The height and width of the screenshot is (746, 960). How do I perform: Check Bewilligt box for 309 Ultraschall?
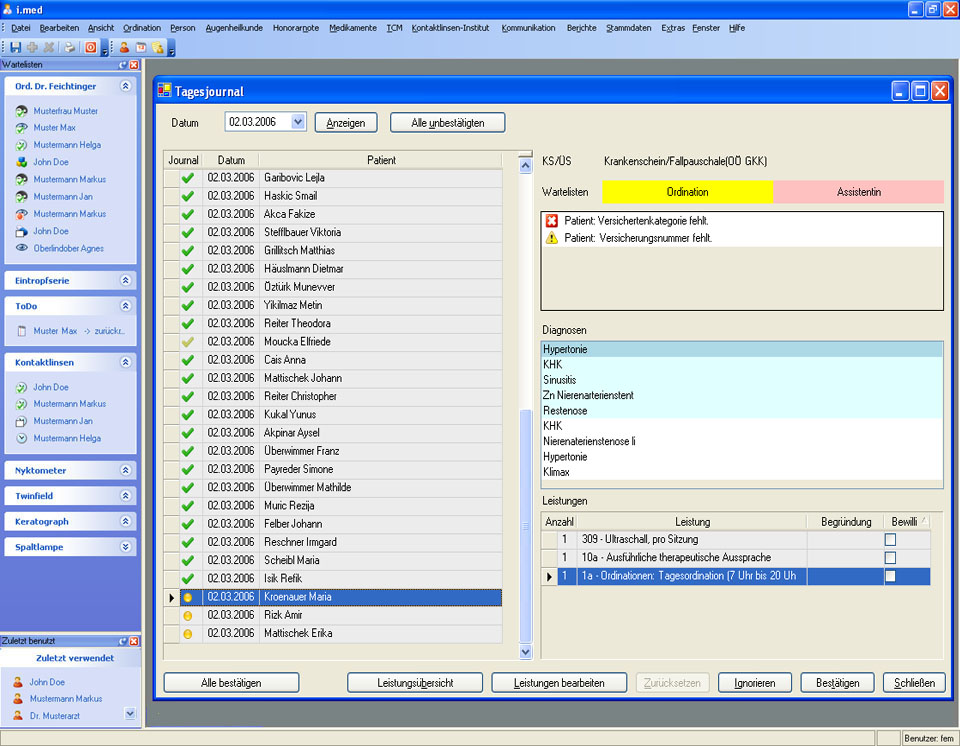tap(890, 540)
